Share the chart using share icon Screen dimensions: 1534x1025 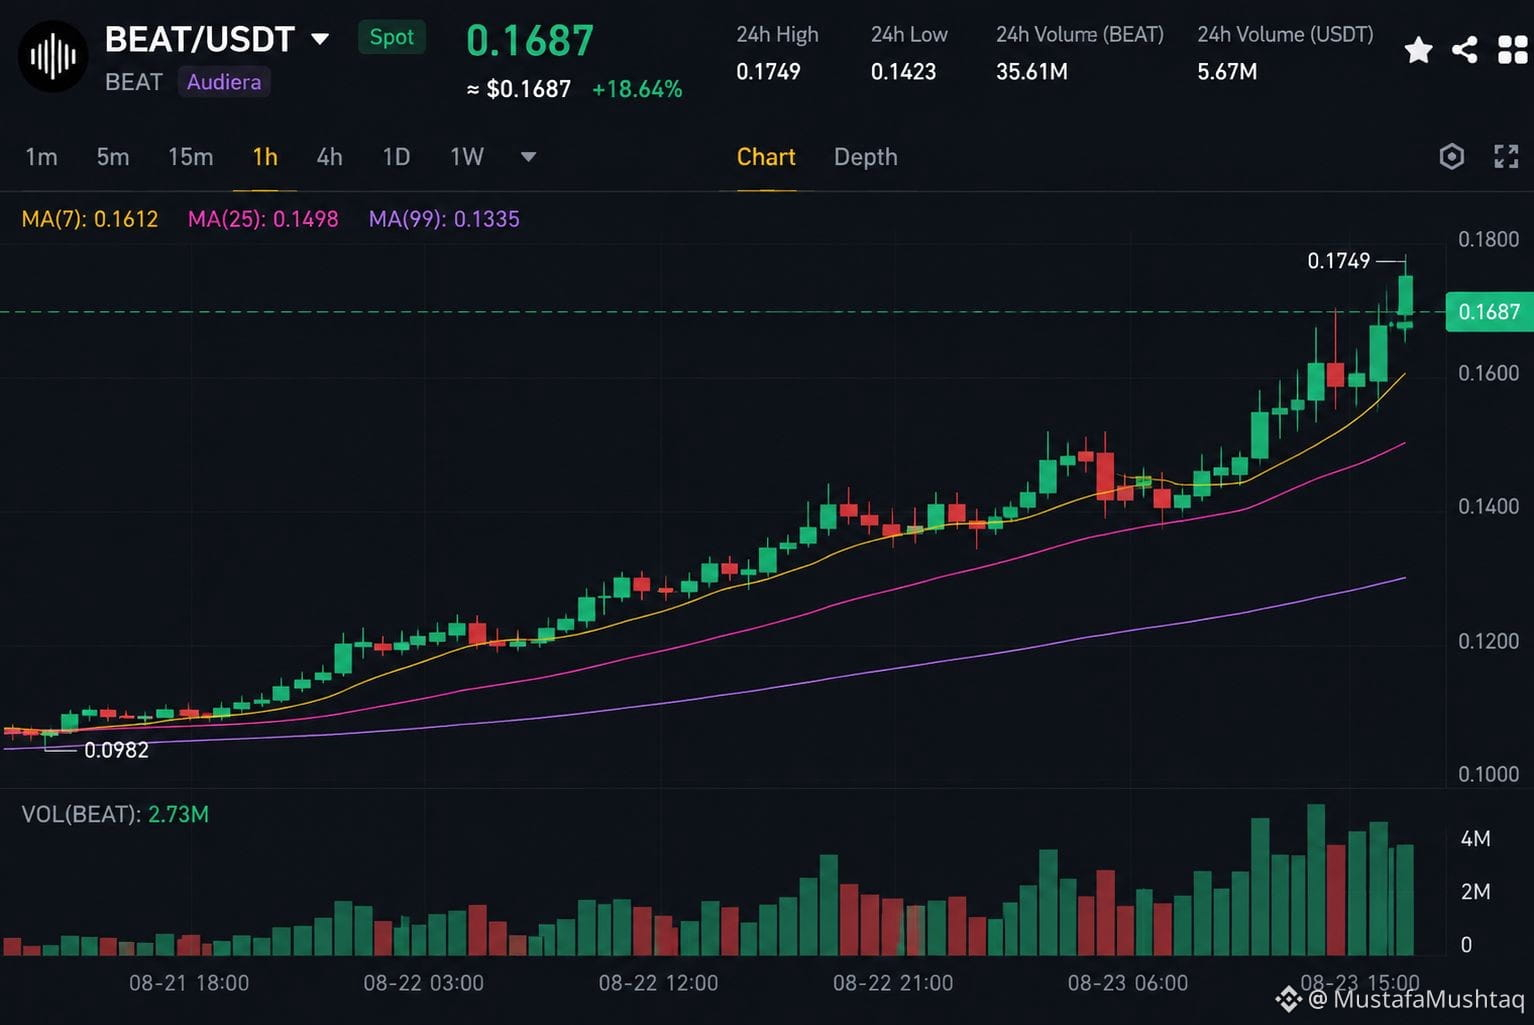[x=1465, y=50]
